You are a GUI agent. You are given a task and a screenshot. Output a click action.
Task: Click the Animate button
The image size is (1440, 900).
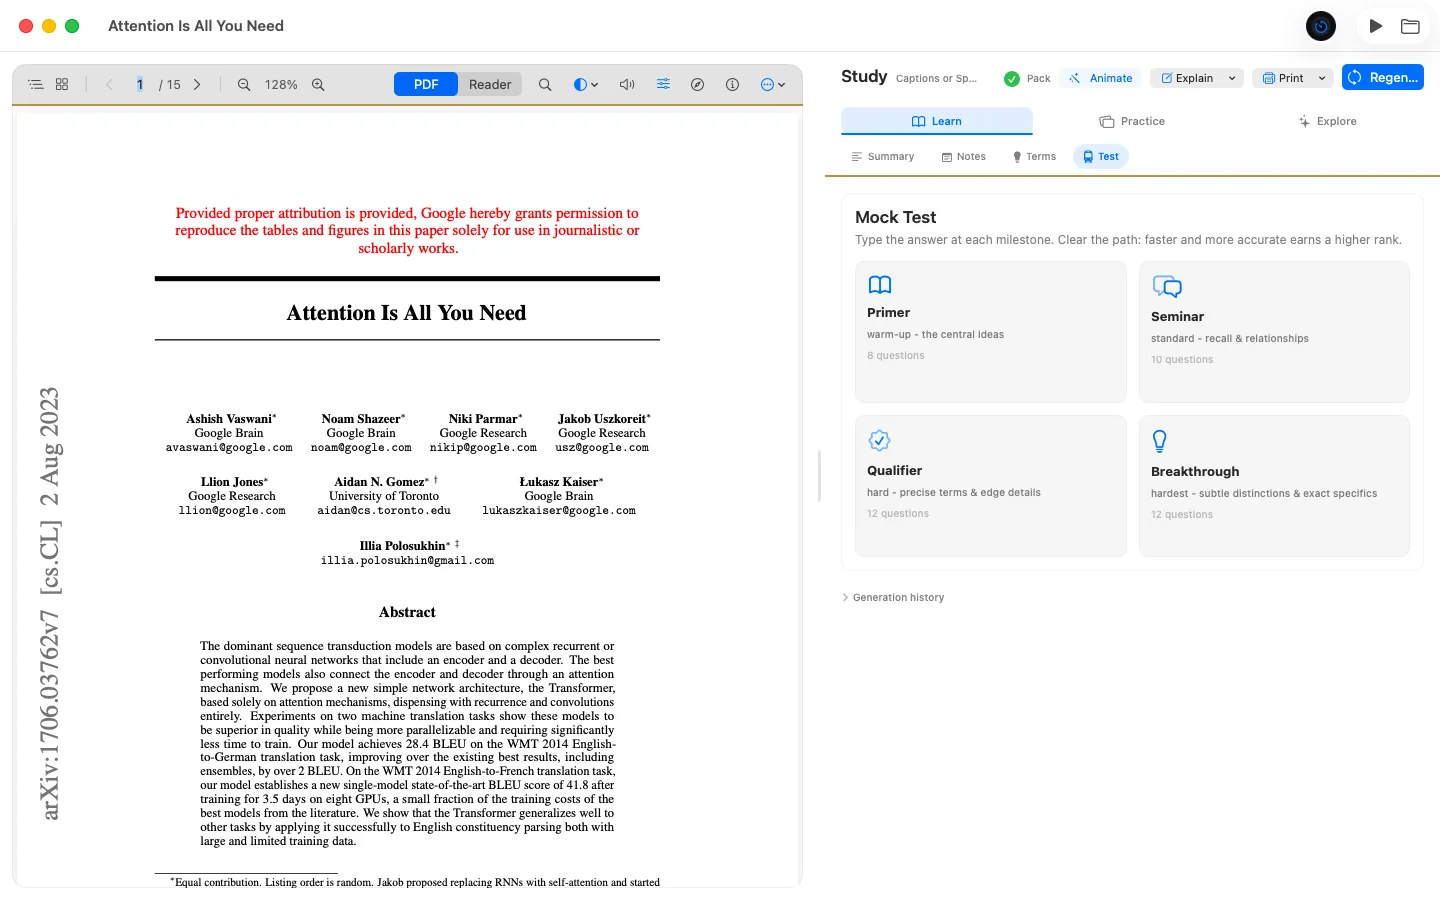pos(1100,78)
